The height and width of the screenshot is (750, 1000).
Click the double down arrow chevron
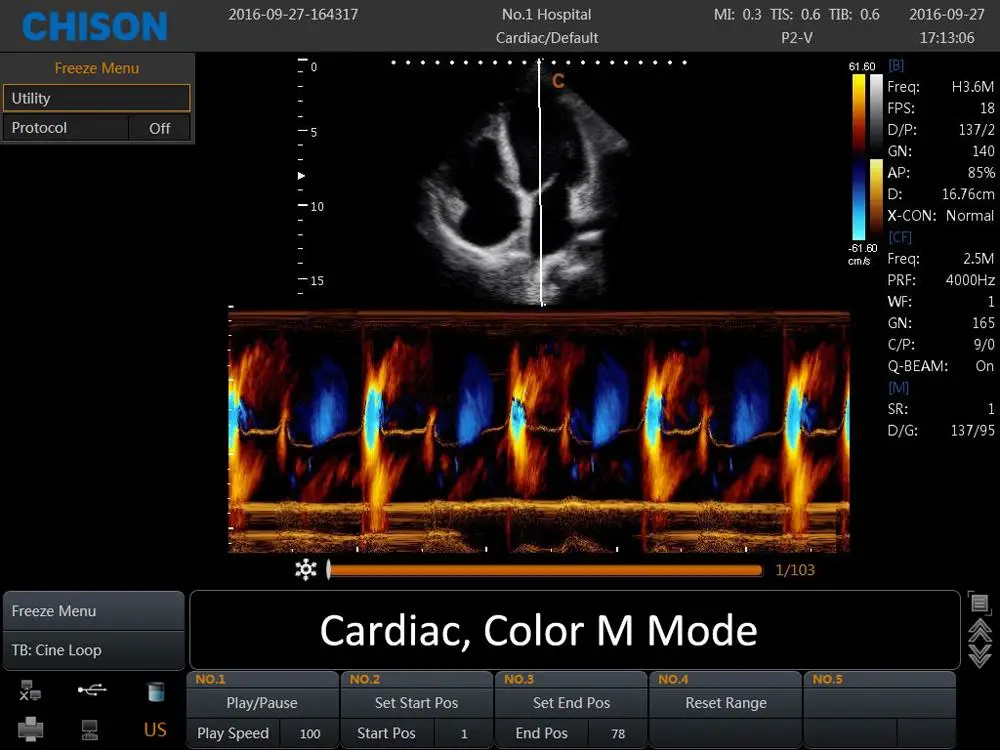pos(980,656)
